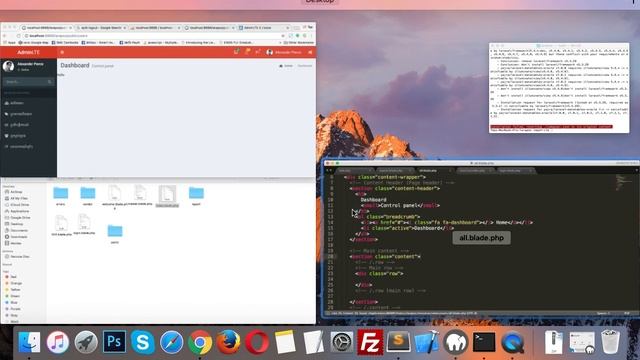Toggle the control sidebar gears icon
Viewport: 640px width, 360px height.
(x=310, y=52)
